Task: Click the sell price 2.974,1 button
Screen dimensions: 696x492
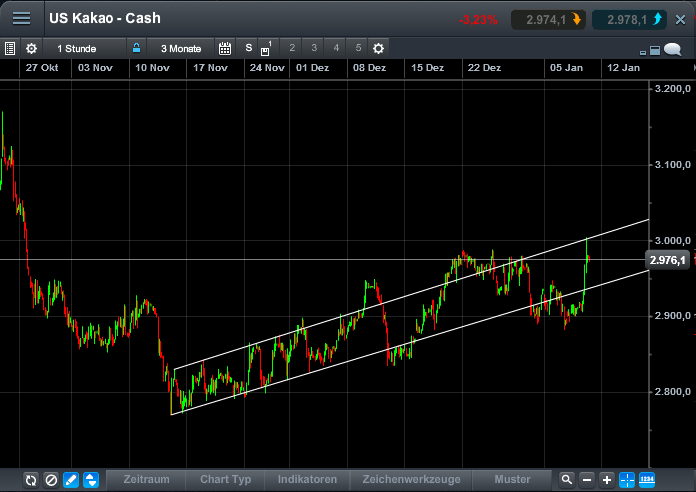Action: point(548,19)
